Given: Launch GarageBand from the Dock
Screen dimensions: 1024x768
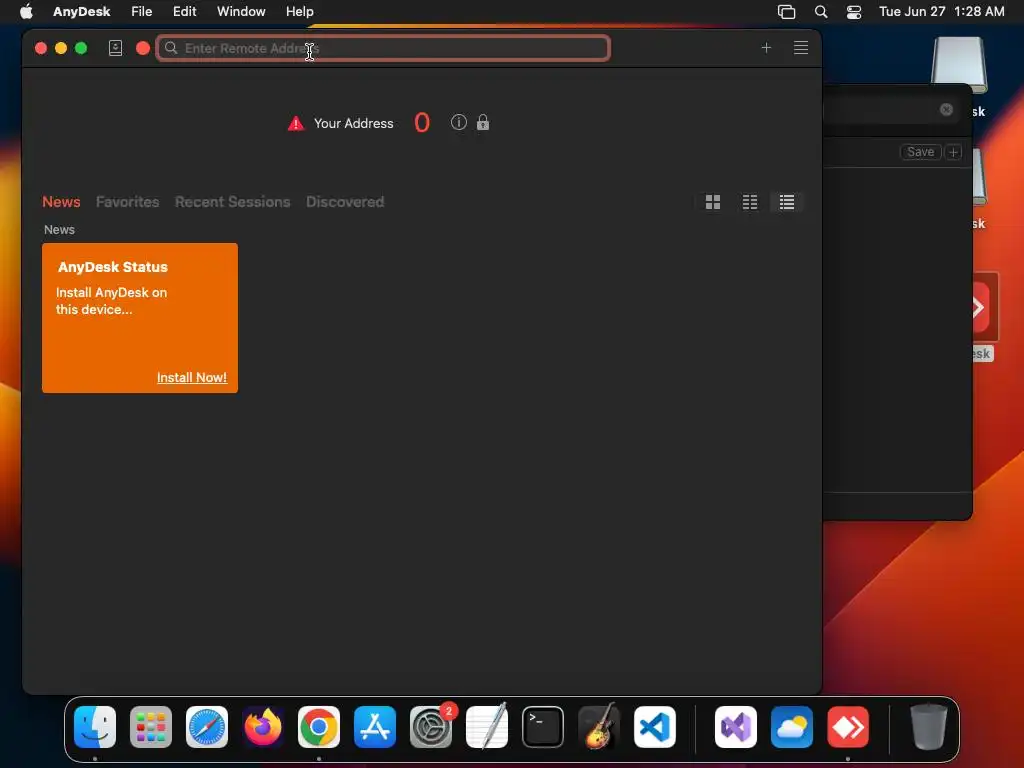Looking at the screenshot, I should (599, 727).
